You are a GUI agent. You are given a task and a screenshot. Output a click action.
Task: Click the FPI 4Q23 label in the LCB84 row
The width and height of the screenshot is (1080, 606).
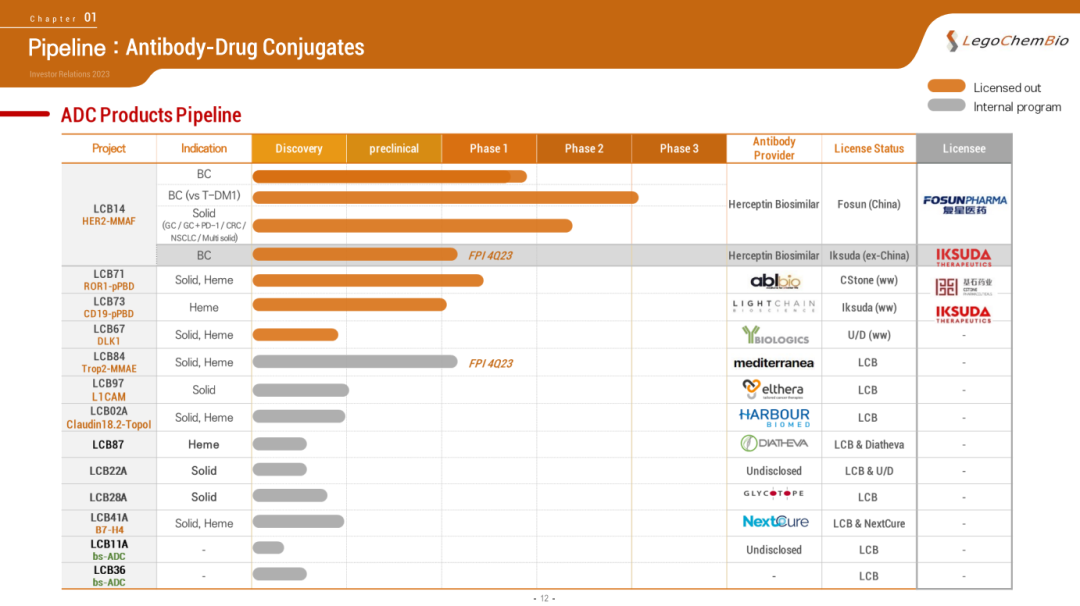pos(490,363)
